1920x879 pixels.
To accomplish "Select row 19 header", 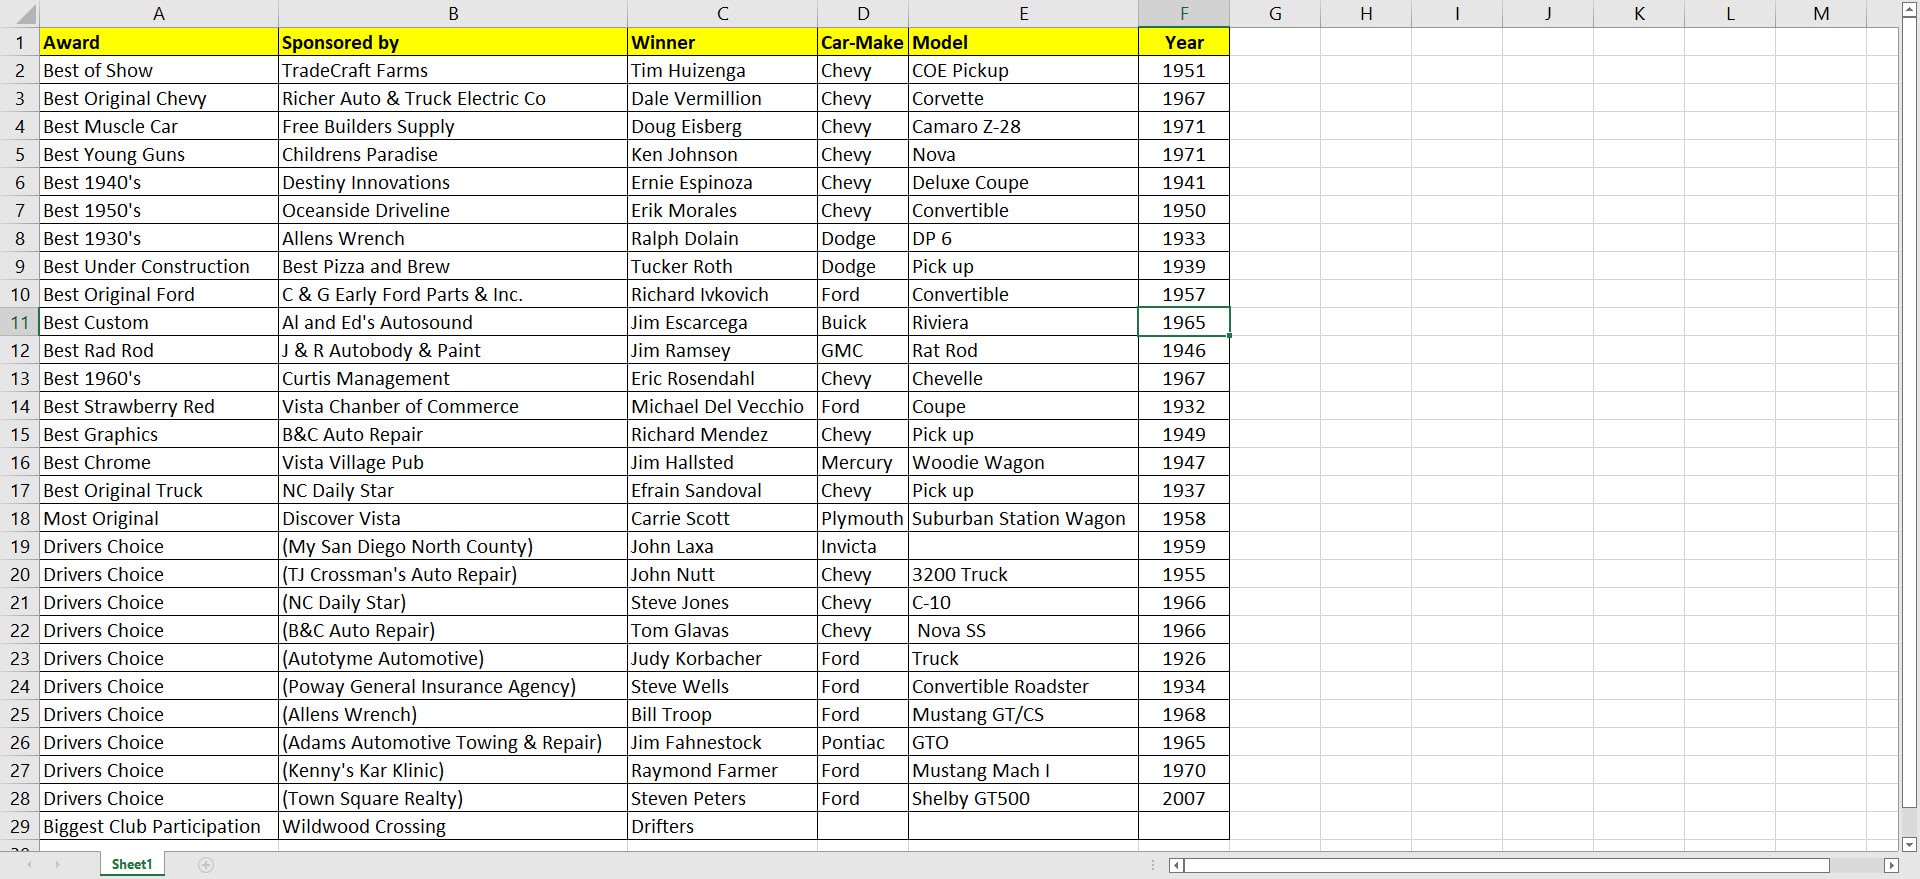I will [x=19, y=546].
